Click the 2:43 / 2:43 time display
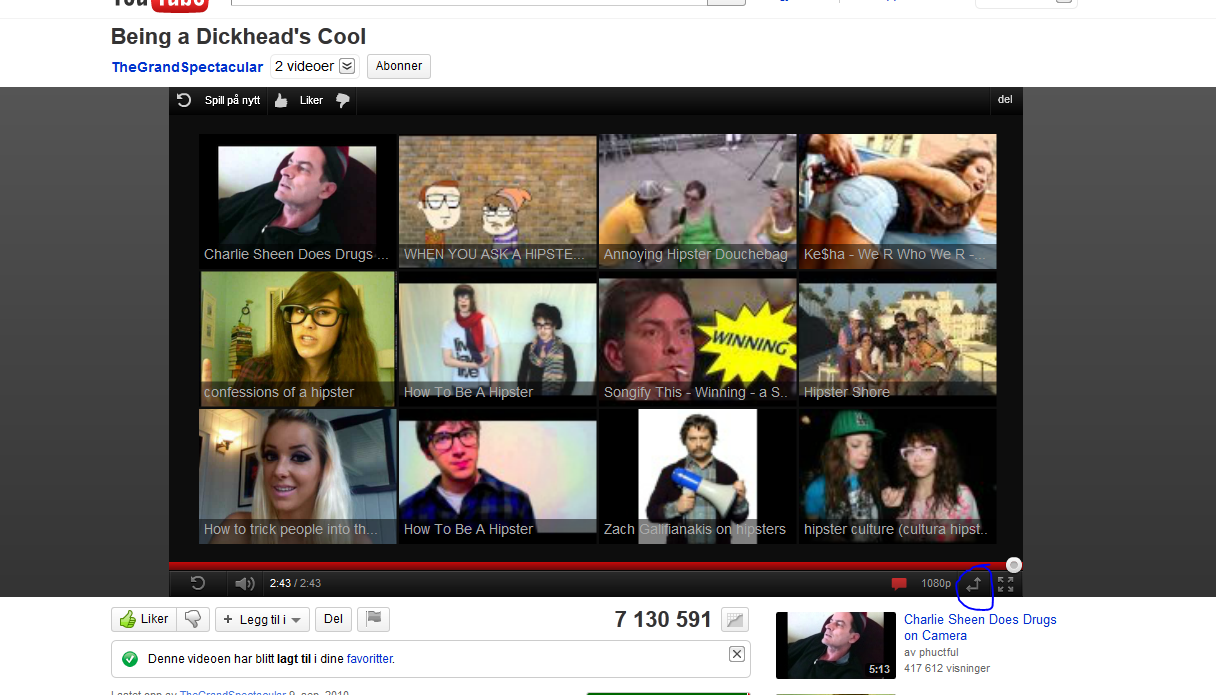This screenshot has width=1216, height=695. point(295,583)
